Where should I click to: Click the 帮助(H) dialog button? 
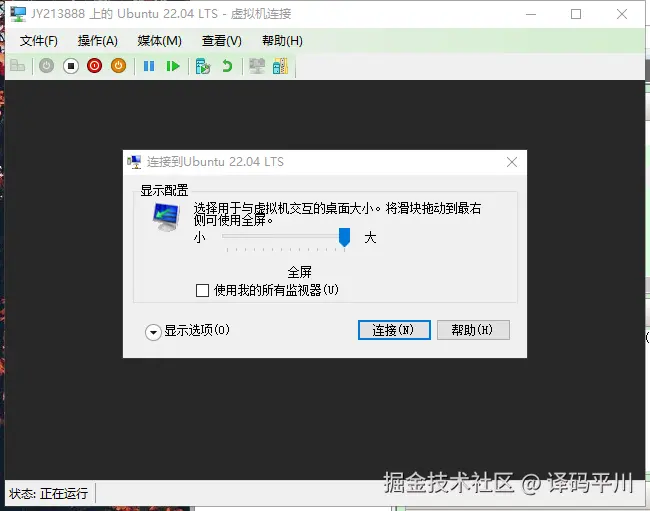click(473, 330)
